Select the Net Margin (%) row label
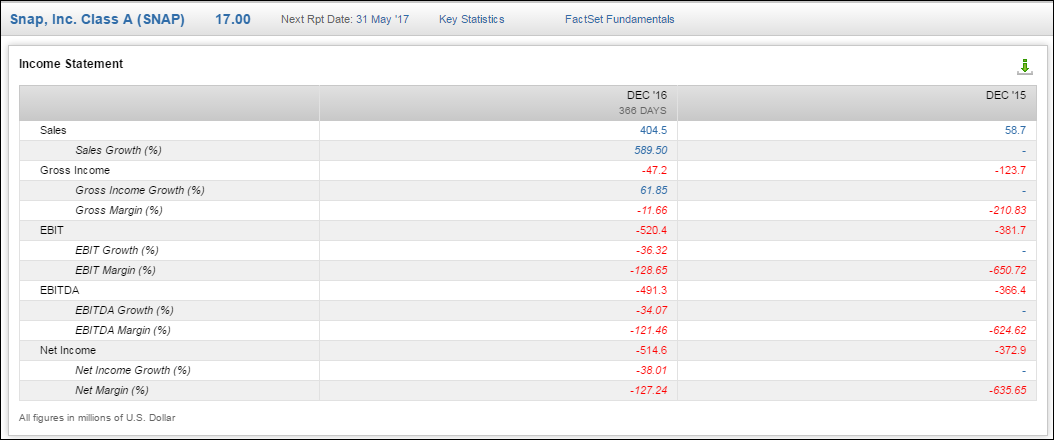The width and height of the screenshot is (1054, 440). click(111, 390)
